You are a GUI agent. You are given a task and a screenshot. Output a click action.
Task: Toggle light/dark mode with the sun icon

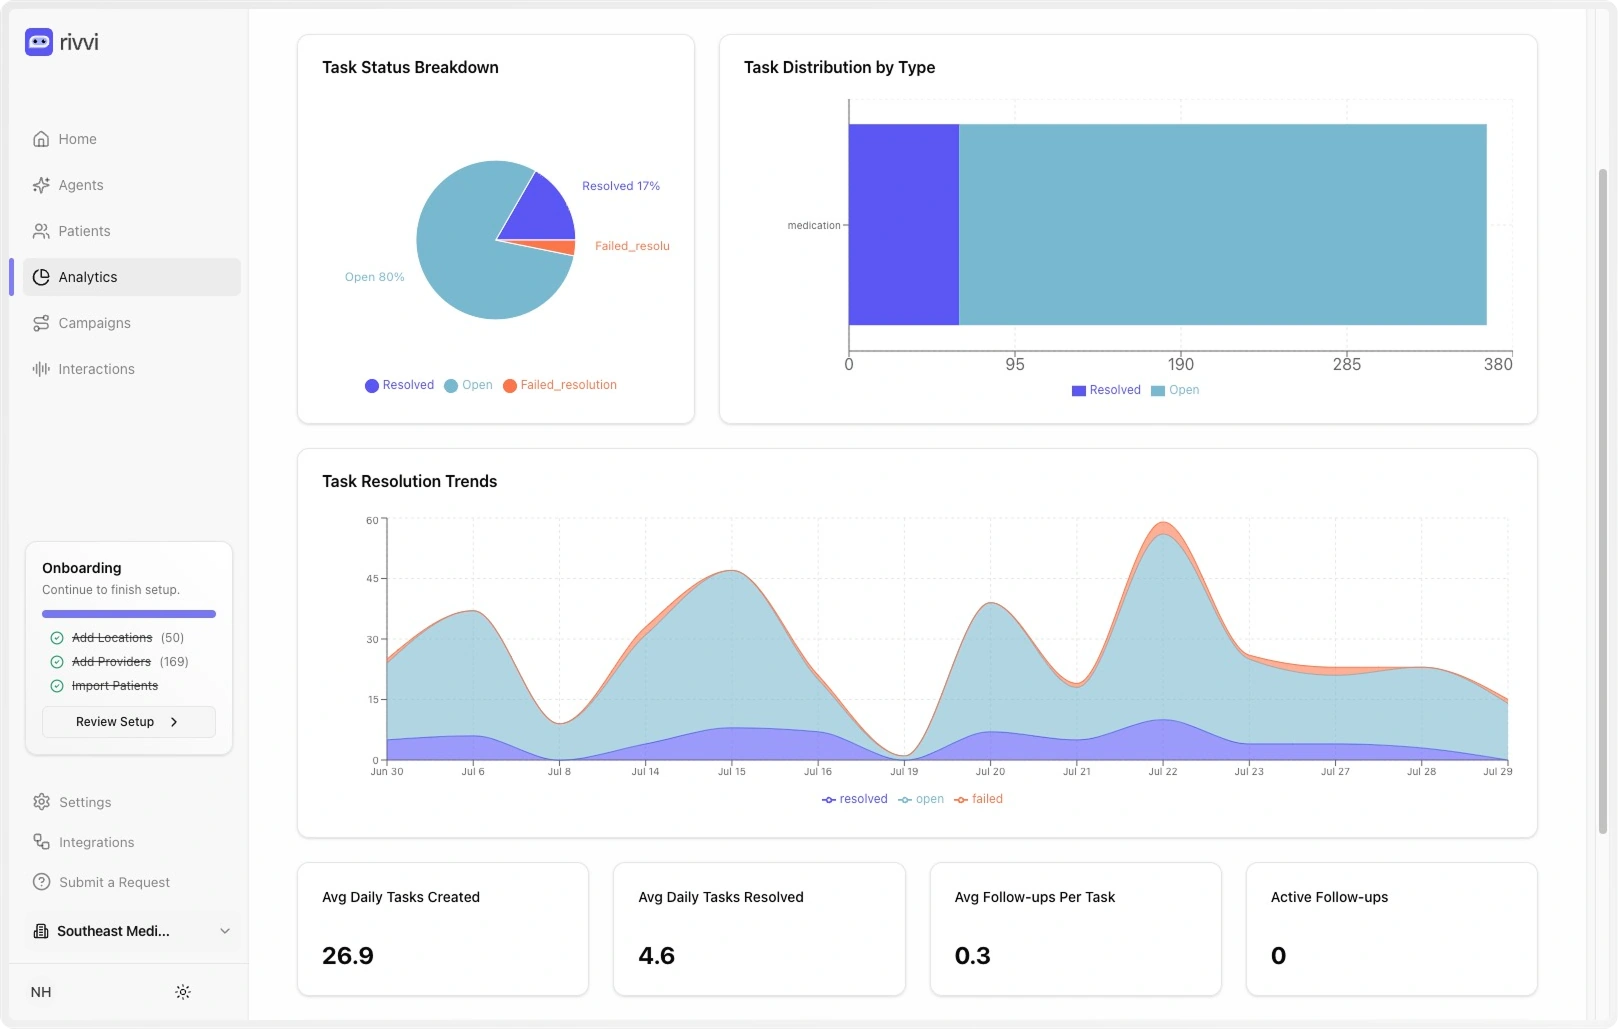coord(182,991)
